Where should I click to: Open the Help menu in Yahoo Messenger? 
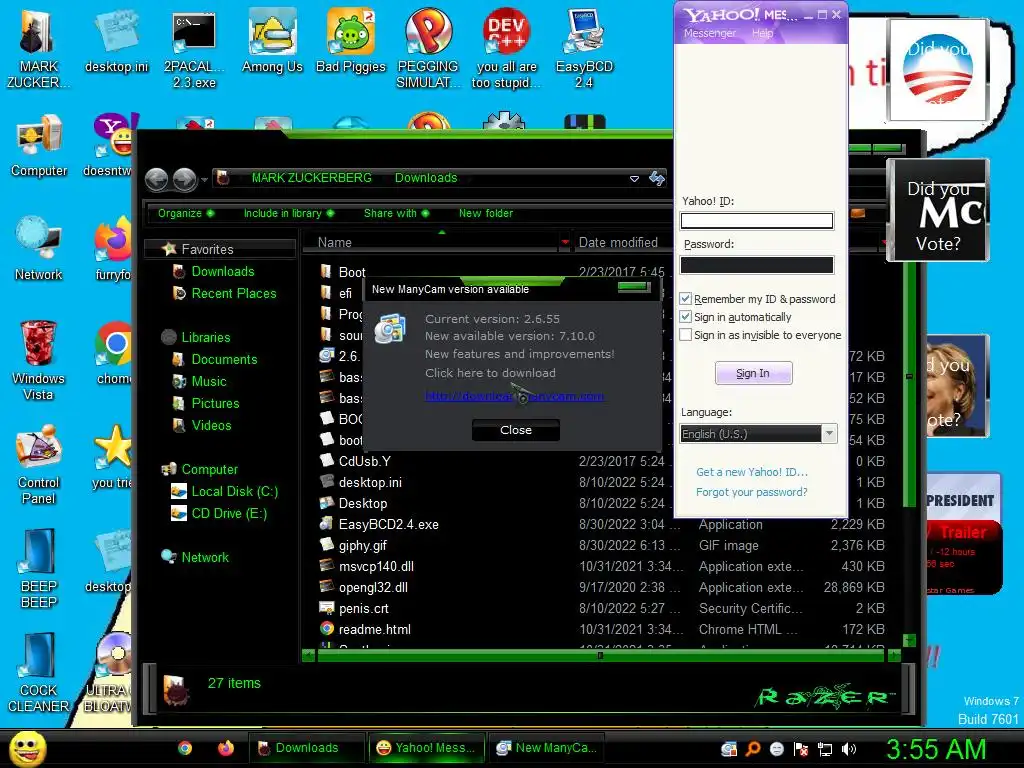click(x=761, y=33)
